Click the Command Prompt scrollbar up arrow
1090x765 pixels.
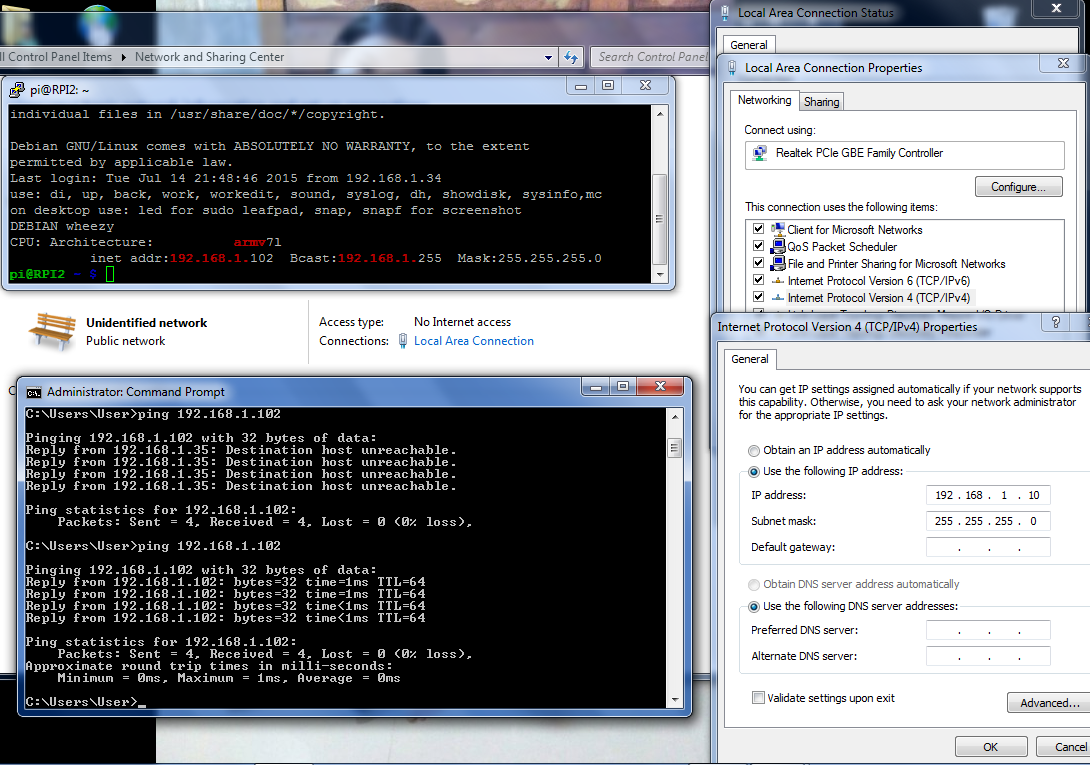pyautogui.click(x=674, y=415)
